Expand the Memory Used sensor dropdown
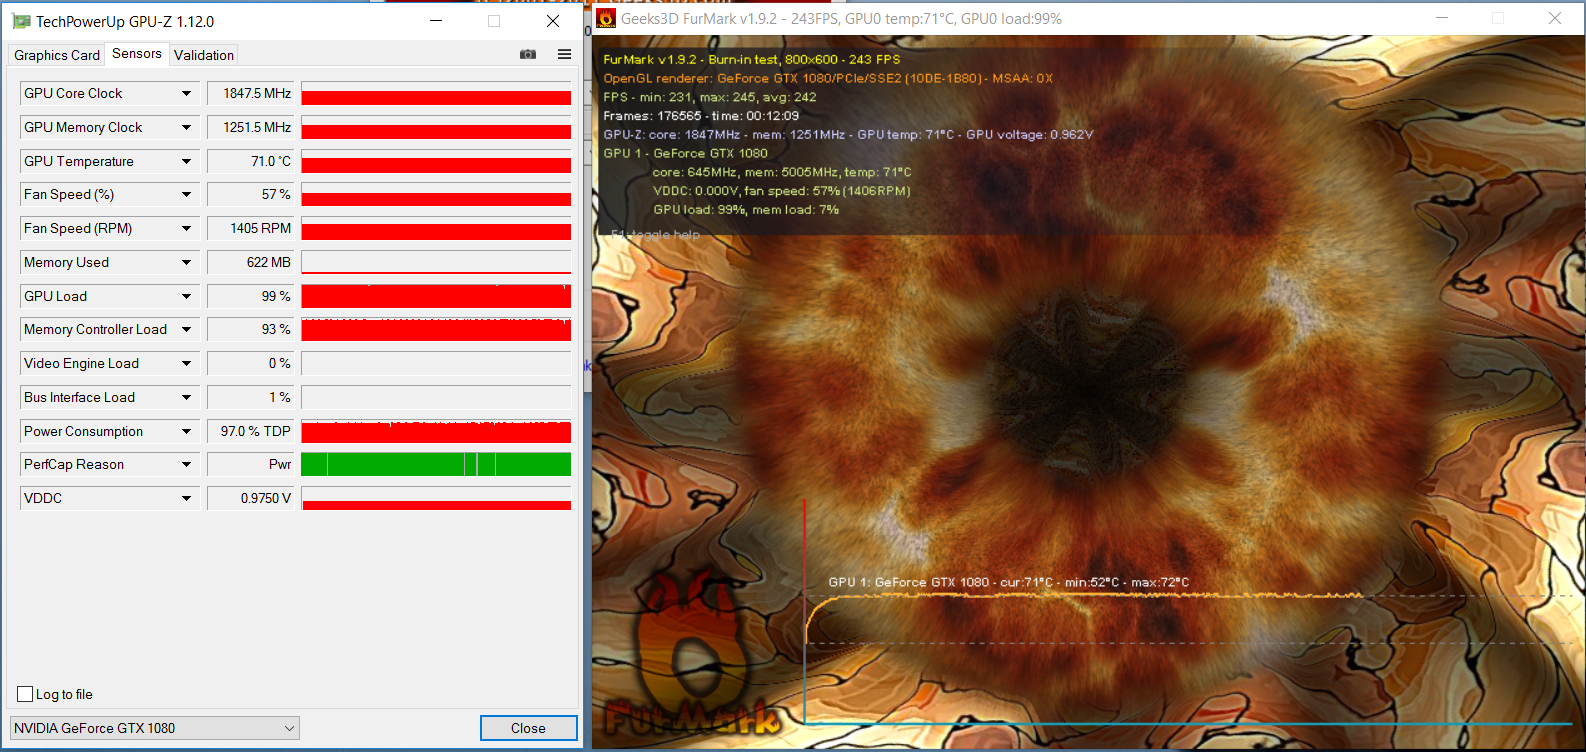The height and width of the screenshot is (752, 1586). [x=186, y=262]
